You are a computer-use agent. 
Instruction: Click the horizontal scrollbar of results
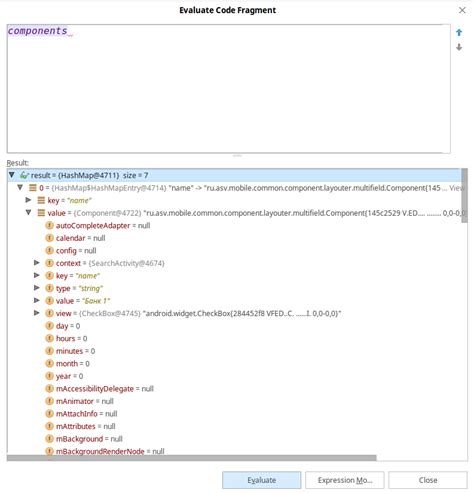click(192, 458)
